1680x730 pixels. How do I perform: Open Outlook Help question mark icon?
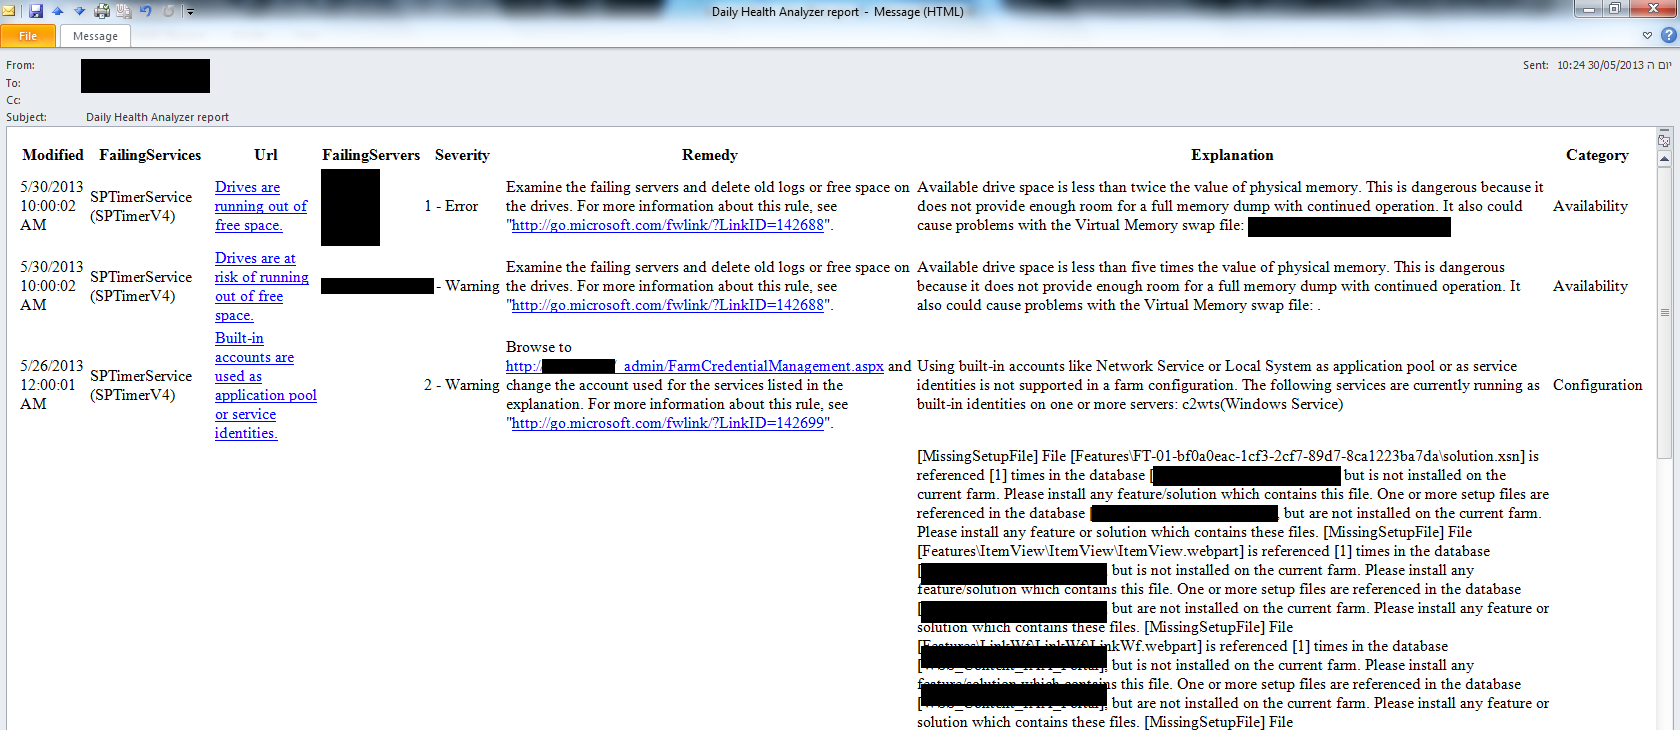1667,35
